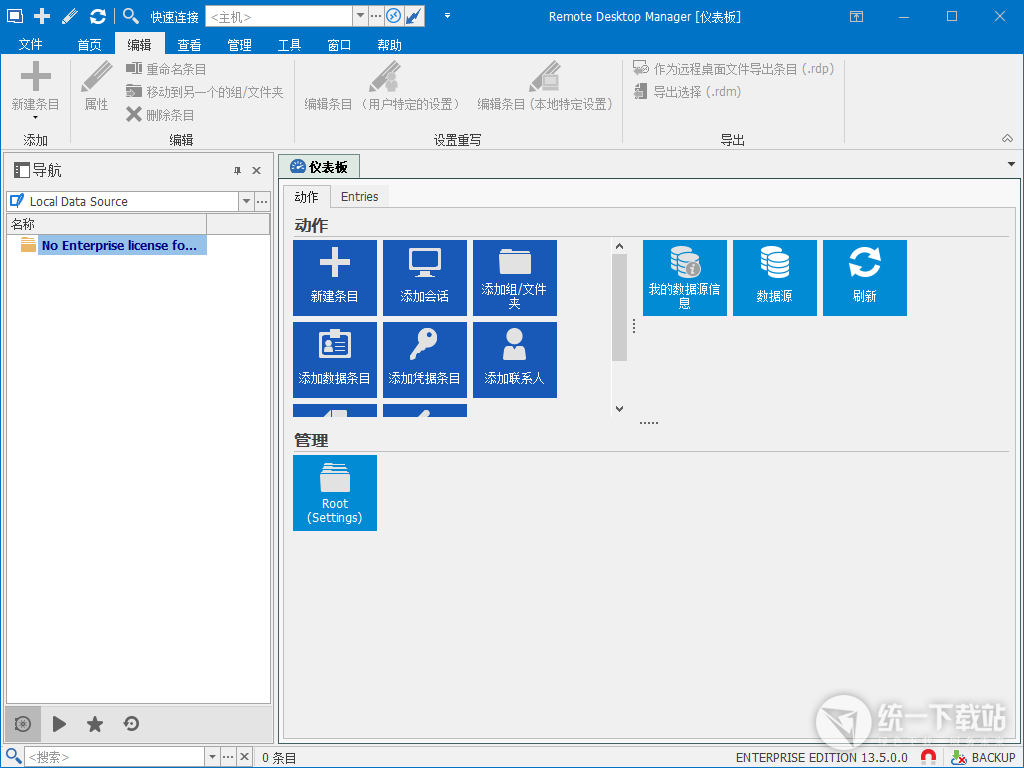Click 编辑条目（用户特定的设置）
This screenshot has width=1024, height=768.
383,86
